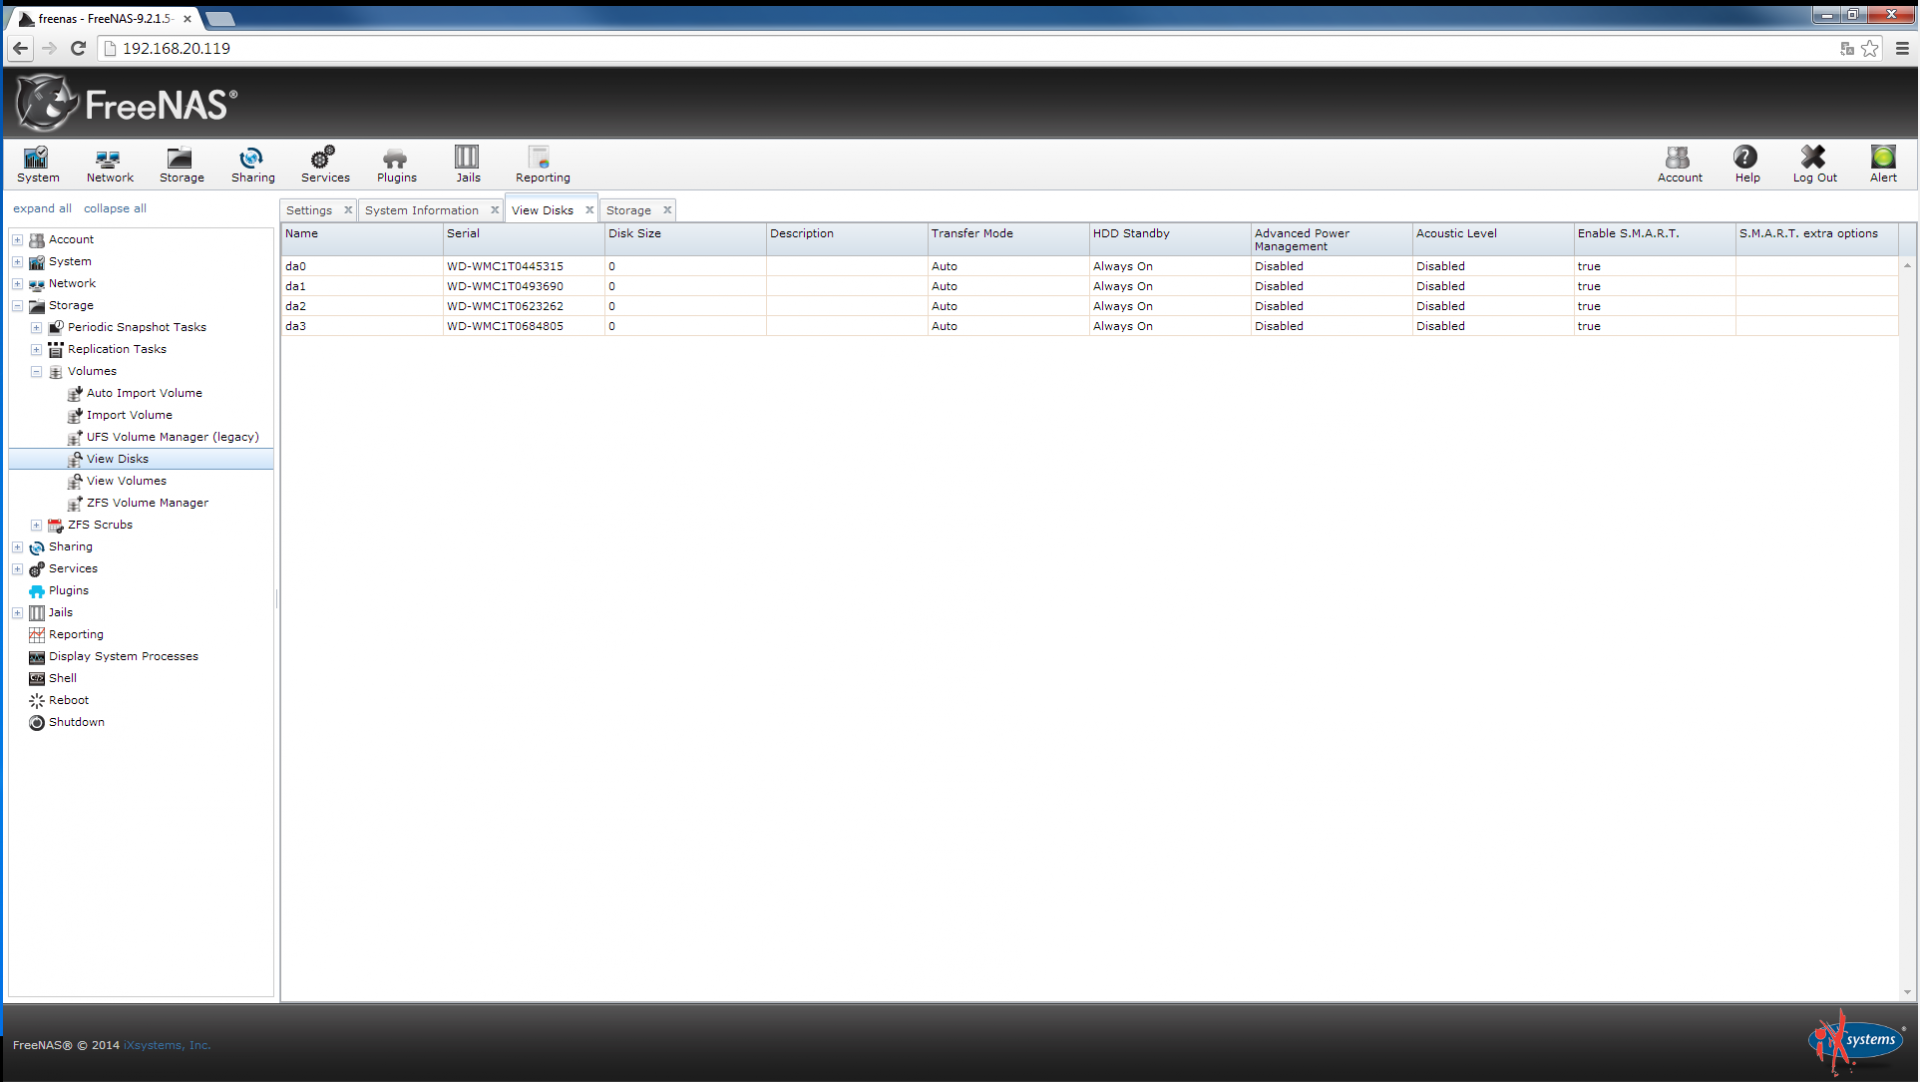Expand the ZFS Scrubs node
This screenshot has height=1082, width=1920.
point(36,525)
